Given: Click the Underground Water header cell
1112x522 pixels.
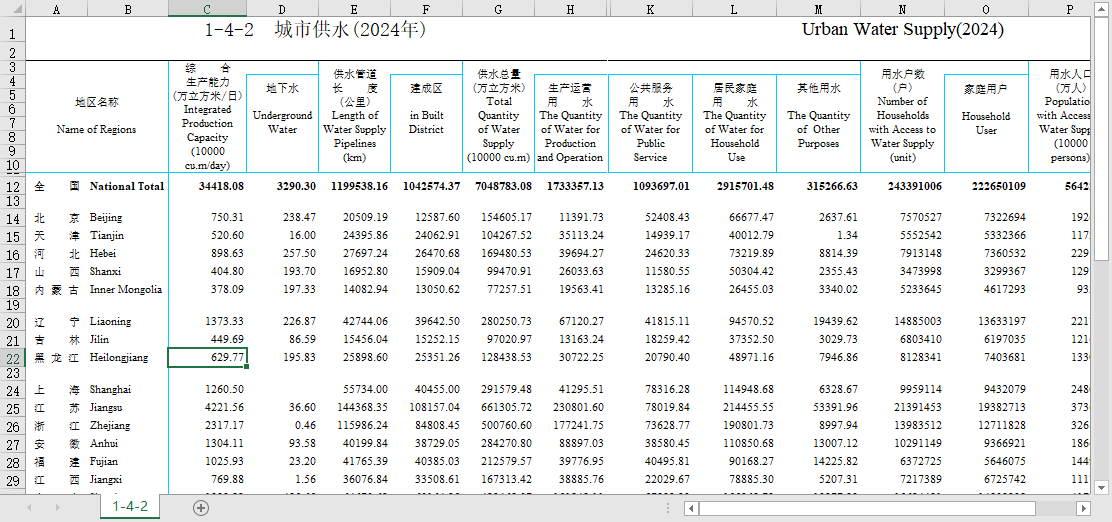Looking at the screenshot, I should point(282,123).
